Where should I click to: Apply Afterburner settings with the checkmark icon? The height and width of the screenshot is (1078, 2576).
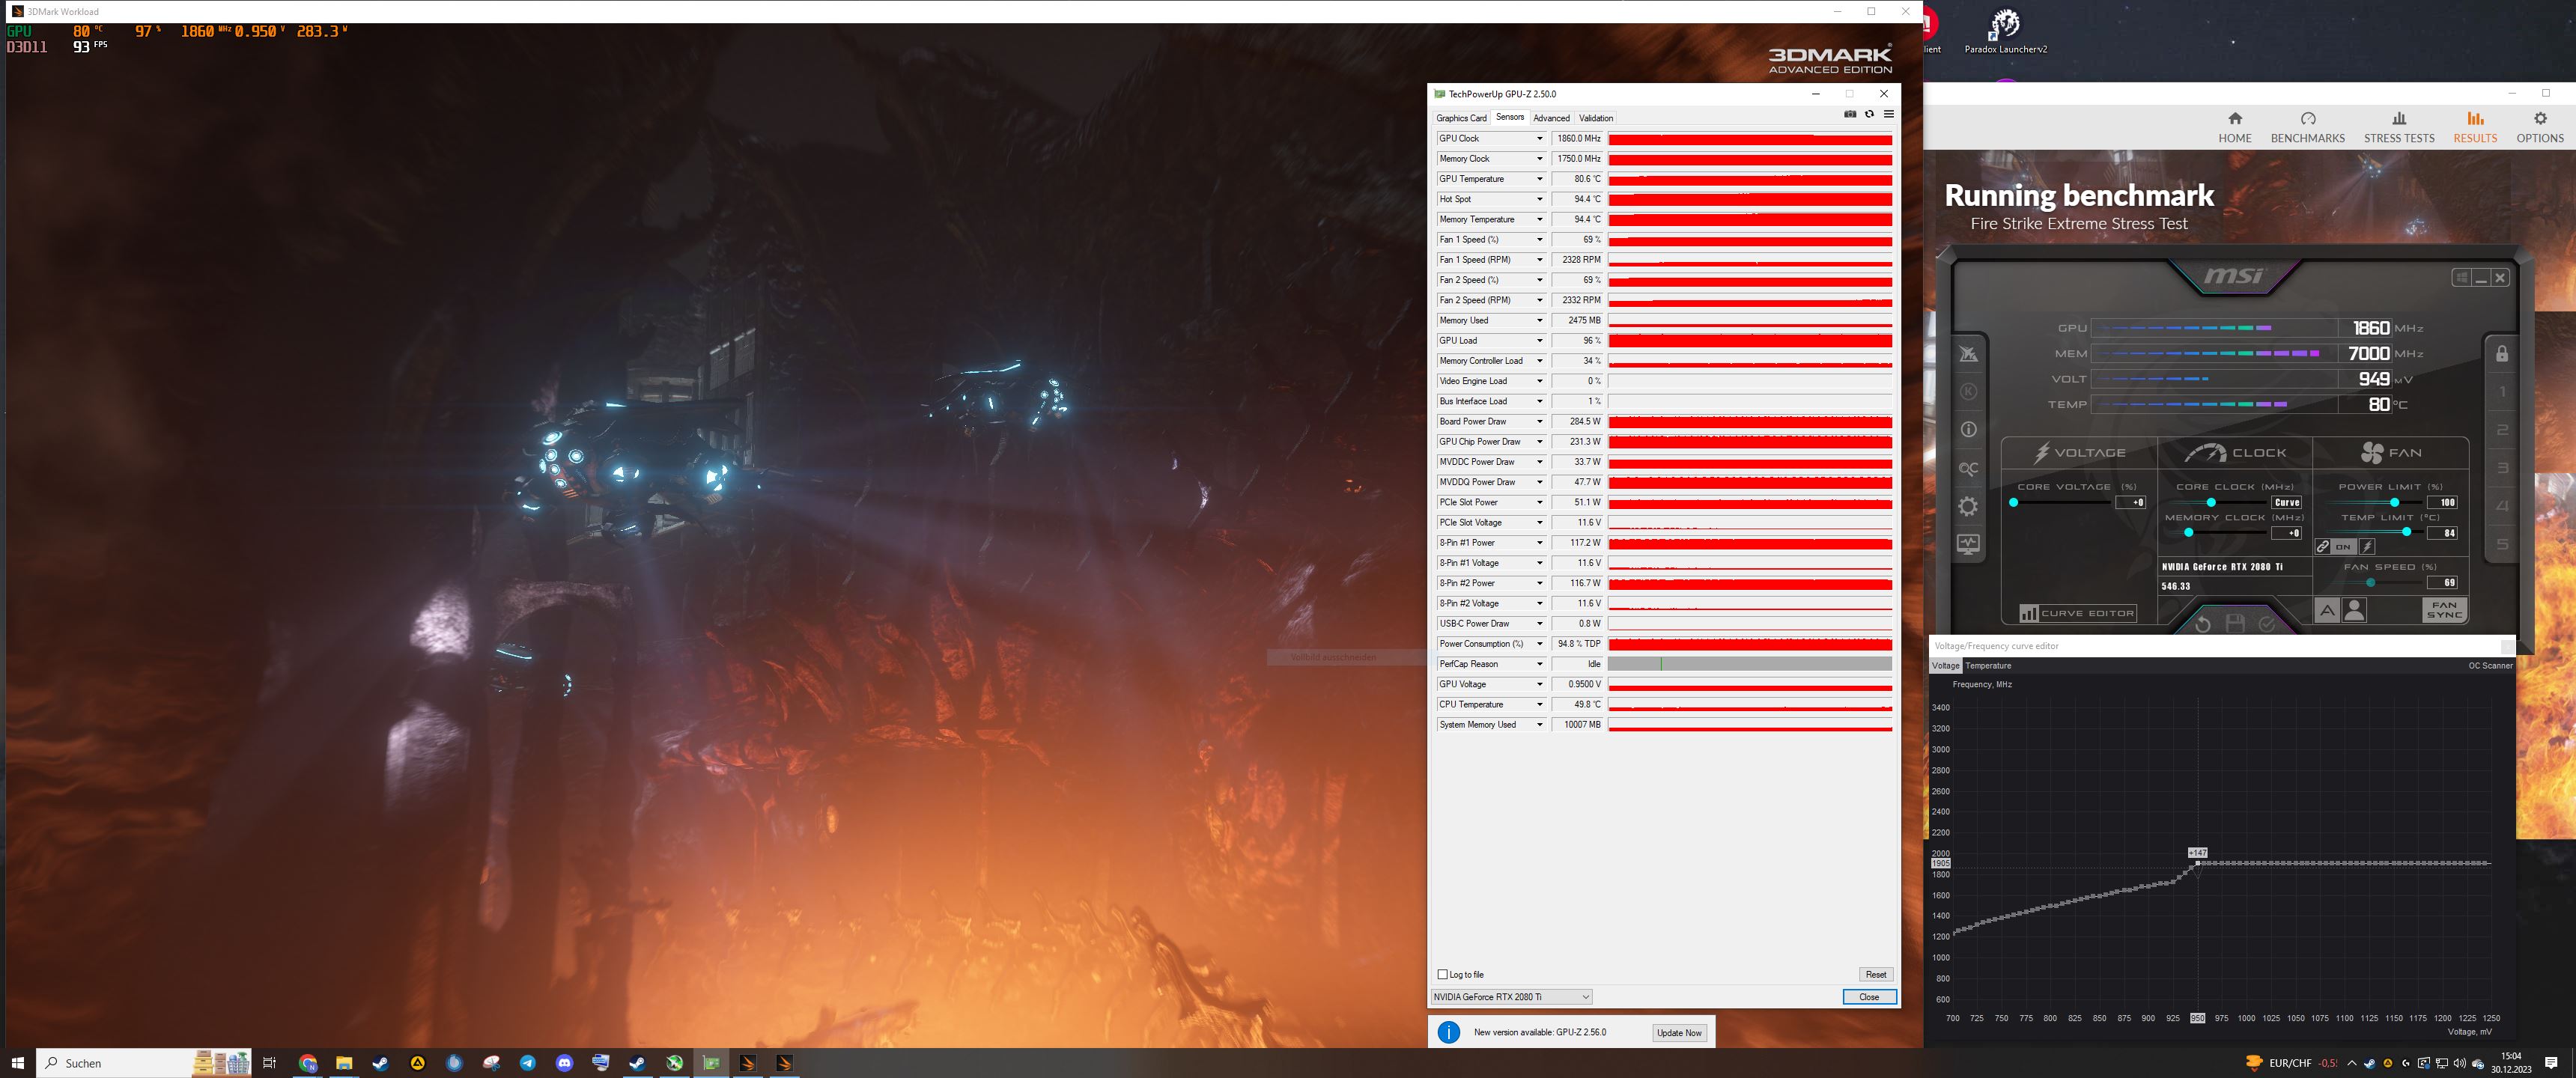(x=2267, y=624)
